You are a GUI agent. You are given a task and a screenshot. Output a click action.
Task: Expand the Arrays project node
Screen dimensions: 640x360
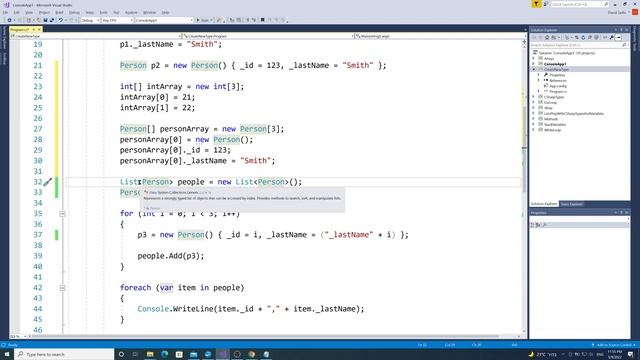coord(533,58)
